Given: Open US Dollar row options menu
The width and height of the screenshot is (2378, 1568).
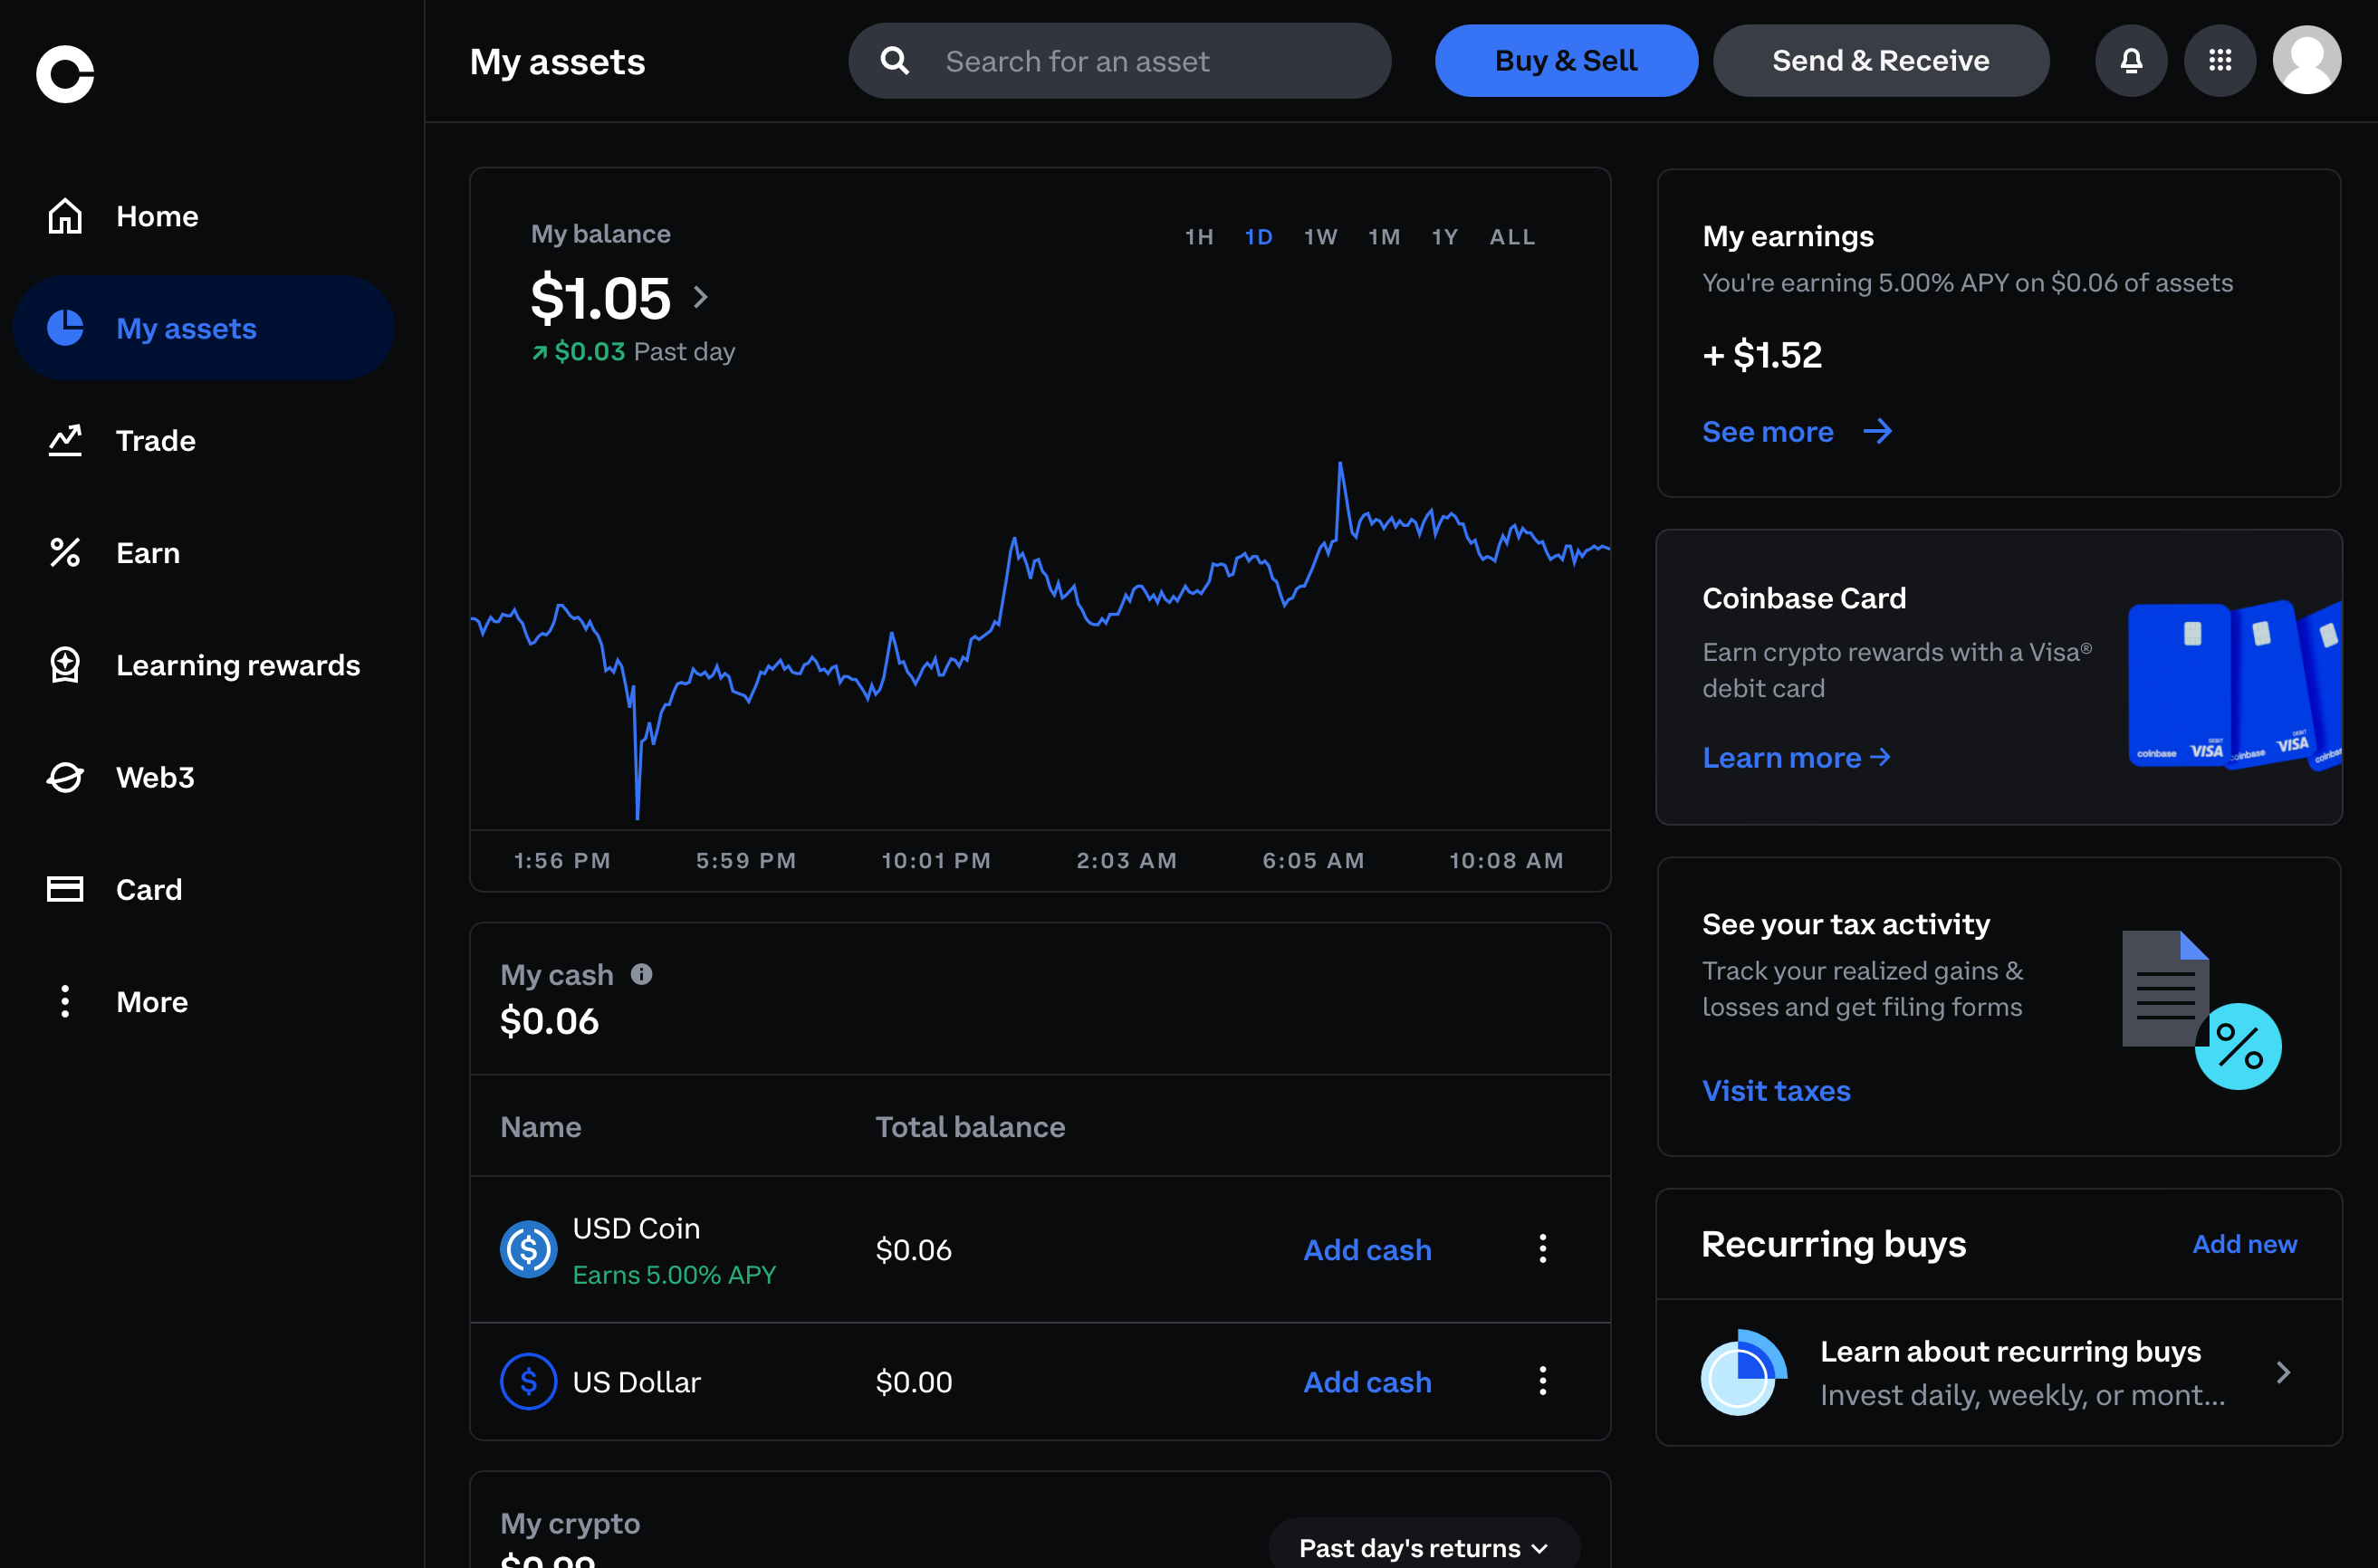Looking at the screenshot, I should (x=1543, y=1380).
